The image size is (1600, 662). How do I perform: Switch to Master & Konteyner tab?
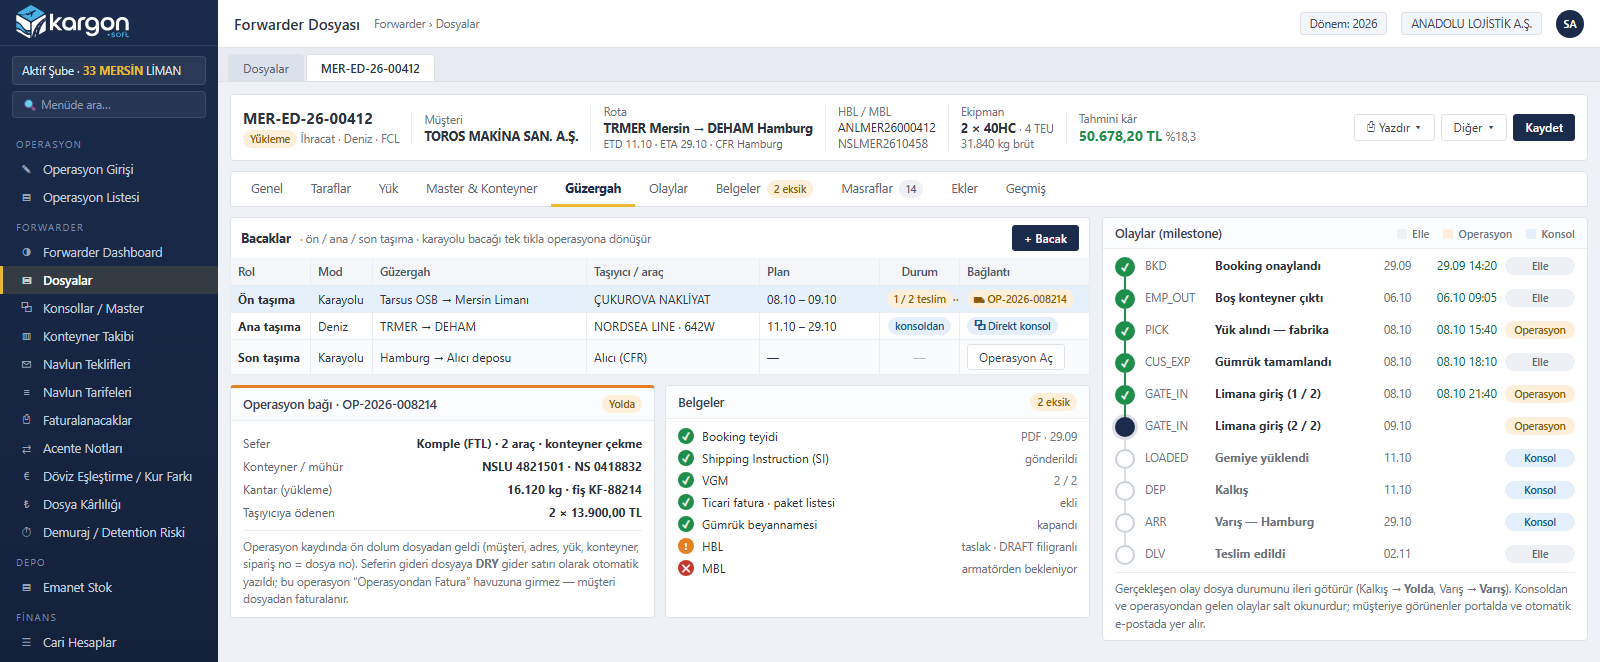(481, 189)
